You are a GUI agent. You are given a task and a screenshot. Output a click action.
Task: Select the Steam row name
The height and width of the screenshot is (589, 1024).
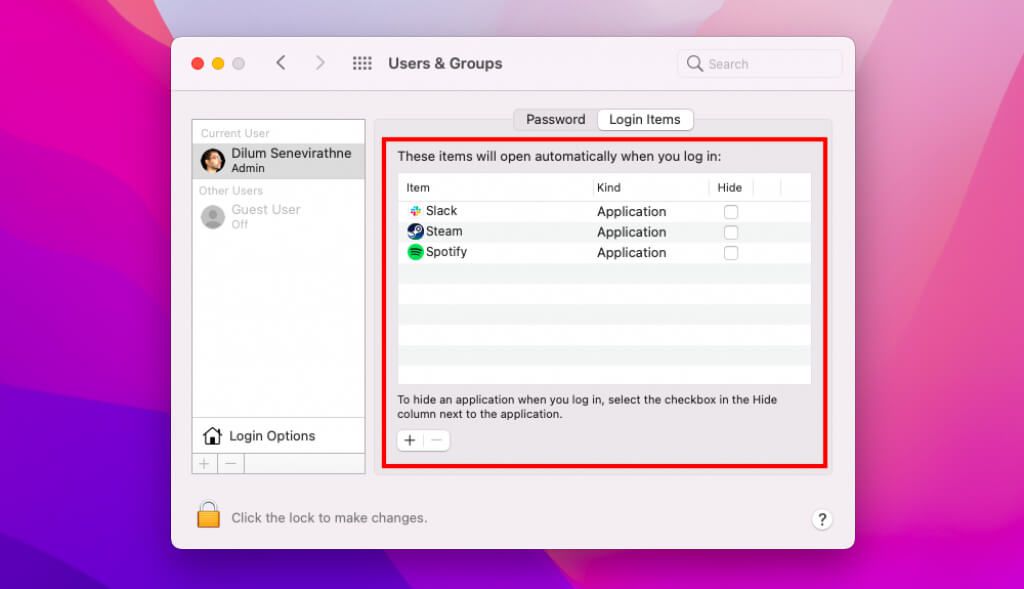444,231
